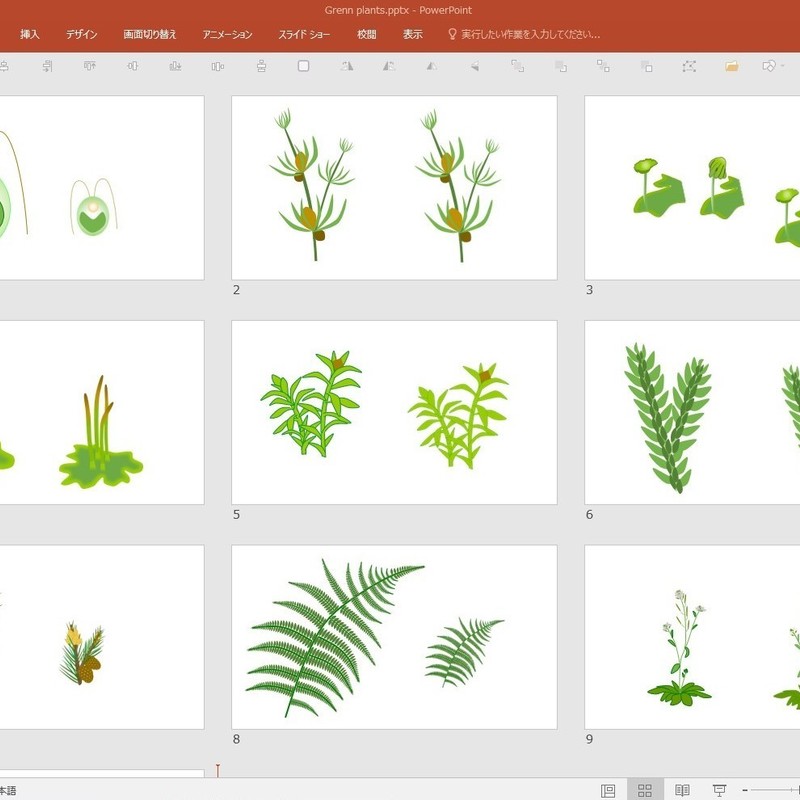Open the 挿入 (Insert) tab

(30, 34)
